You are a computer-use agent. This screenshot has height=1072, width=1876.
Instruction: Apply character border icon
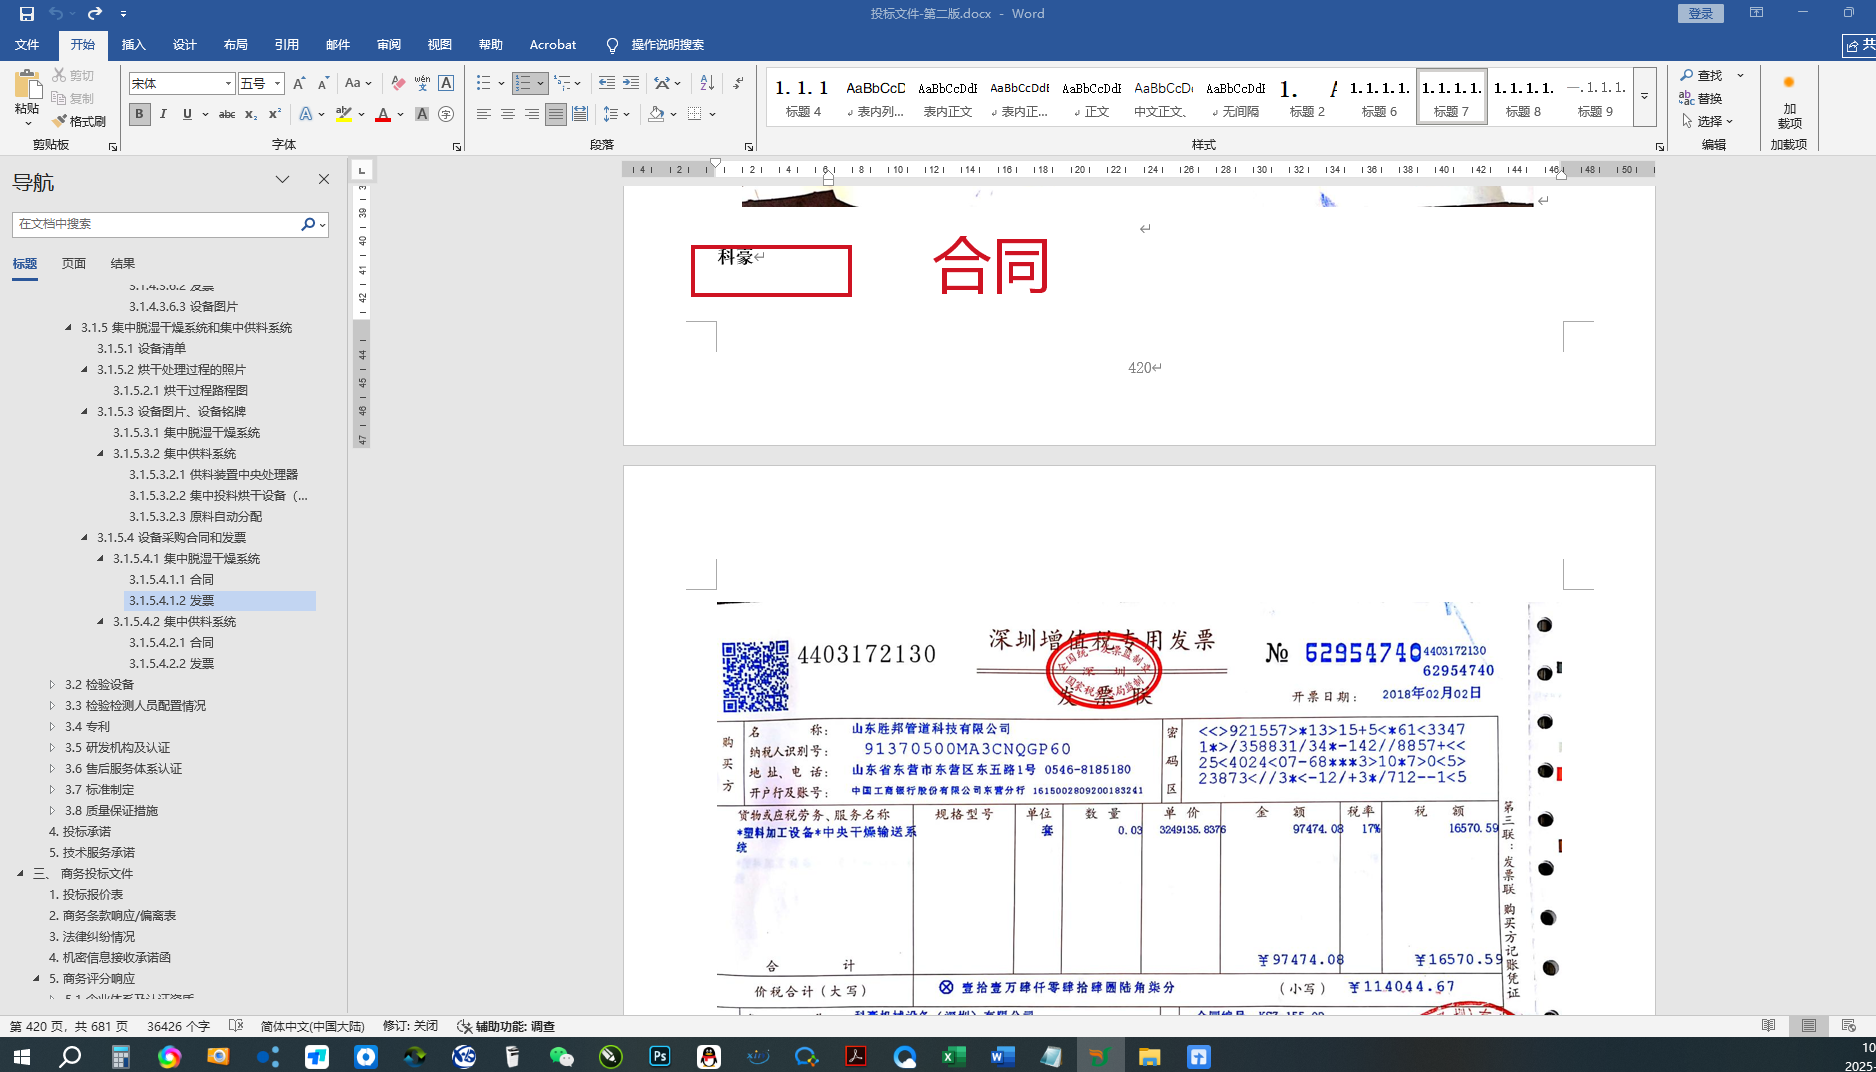tap(446, 84)
